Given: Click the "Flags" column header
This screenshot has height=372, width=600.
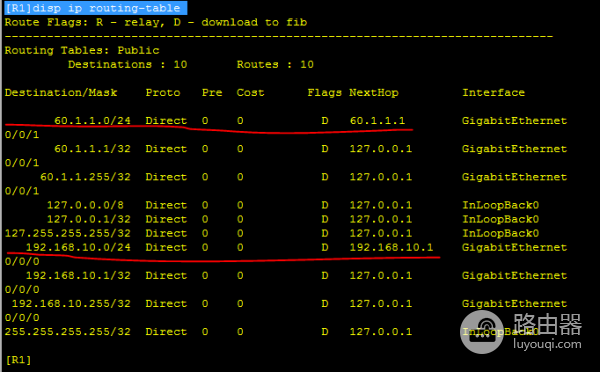Looking at the screenshot, I should coord(324,93).
